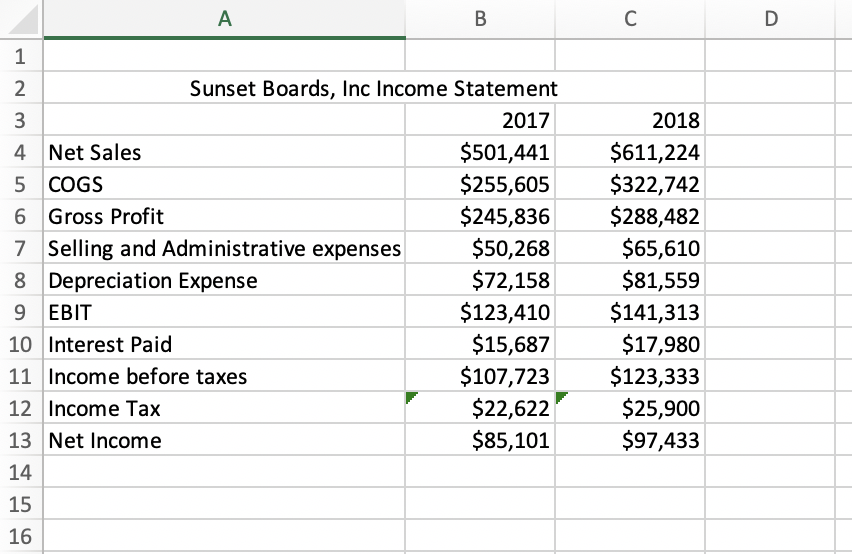The height and width of the screenshot is (554, 852).
Task: Click the $15,687 interest value
Action: click(480, 344)
